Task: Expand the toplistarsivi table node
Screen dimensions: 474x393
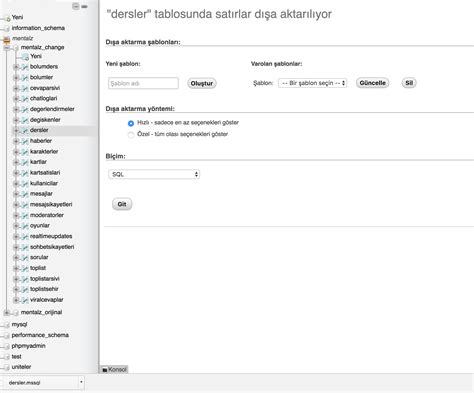Action: click(16, 279)
